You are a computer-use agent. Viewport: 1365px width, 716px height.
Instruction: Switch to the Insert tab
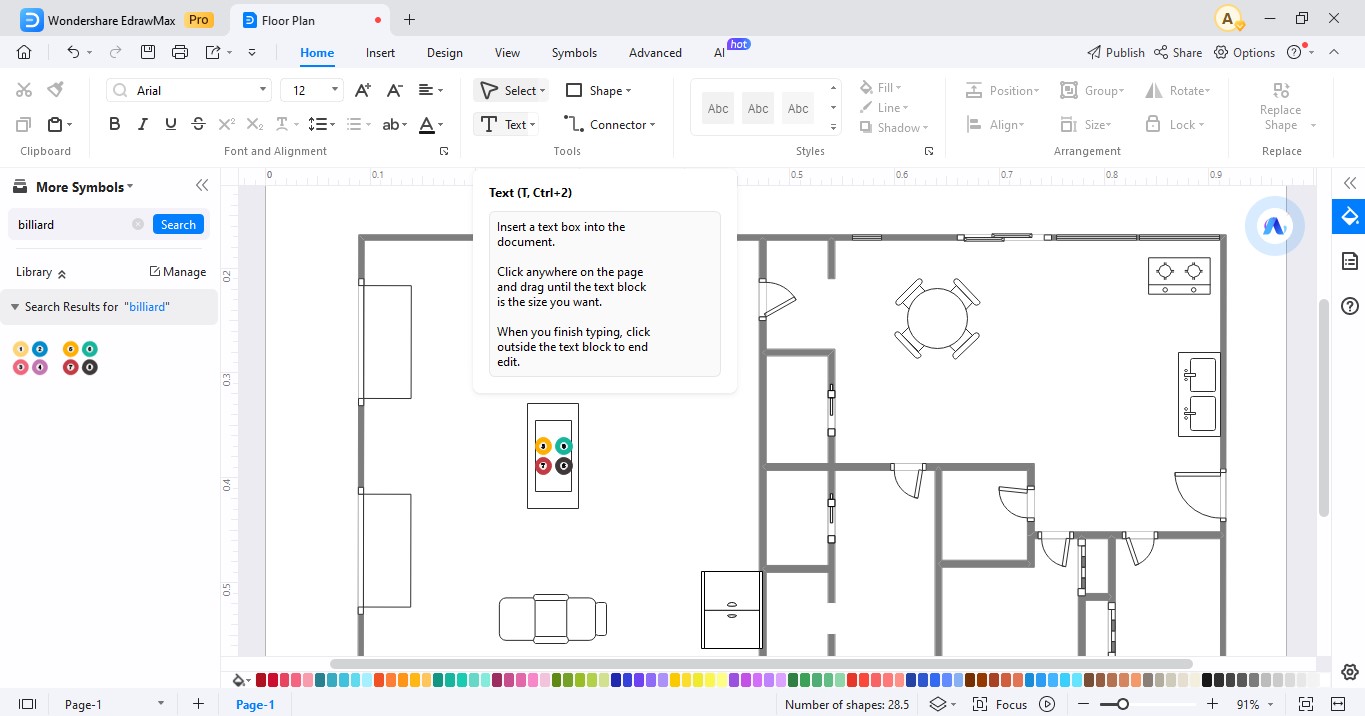(380, 53)
